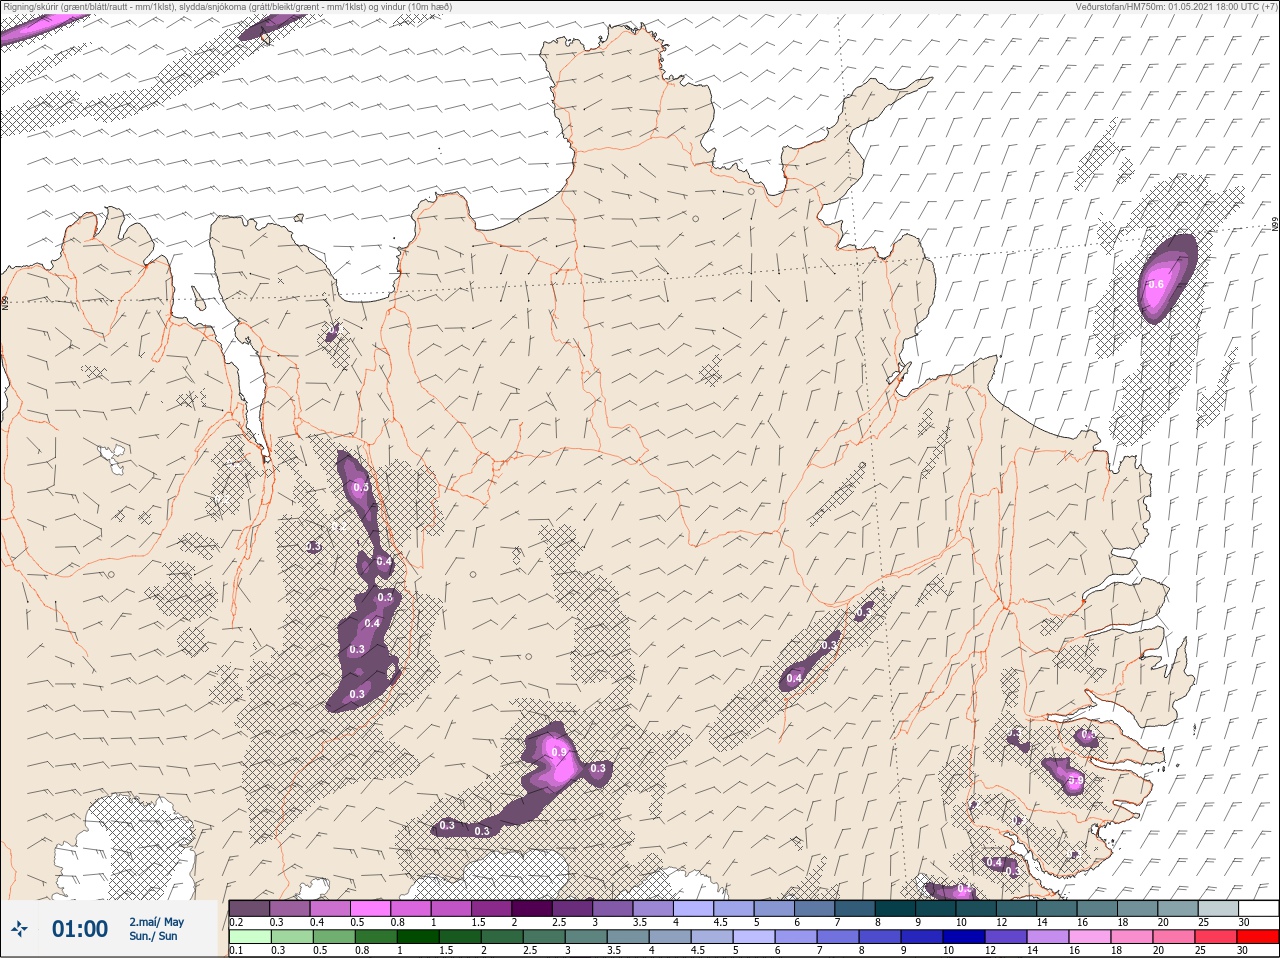Click the 0.1 tick label under the lower legend

(235, 950)
